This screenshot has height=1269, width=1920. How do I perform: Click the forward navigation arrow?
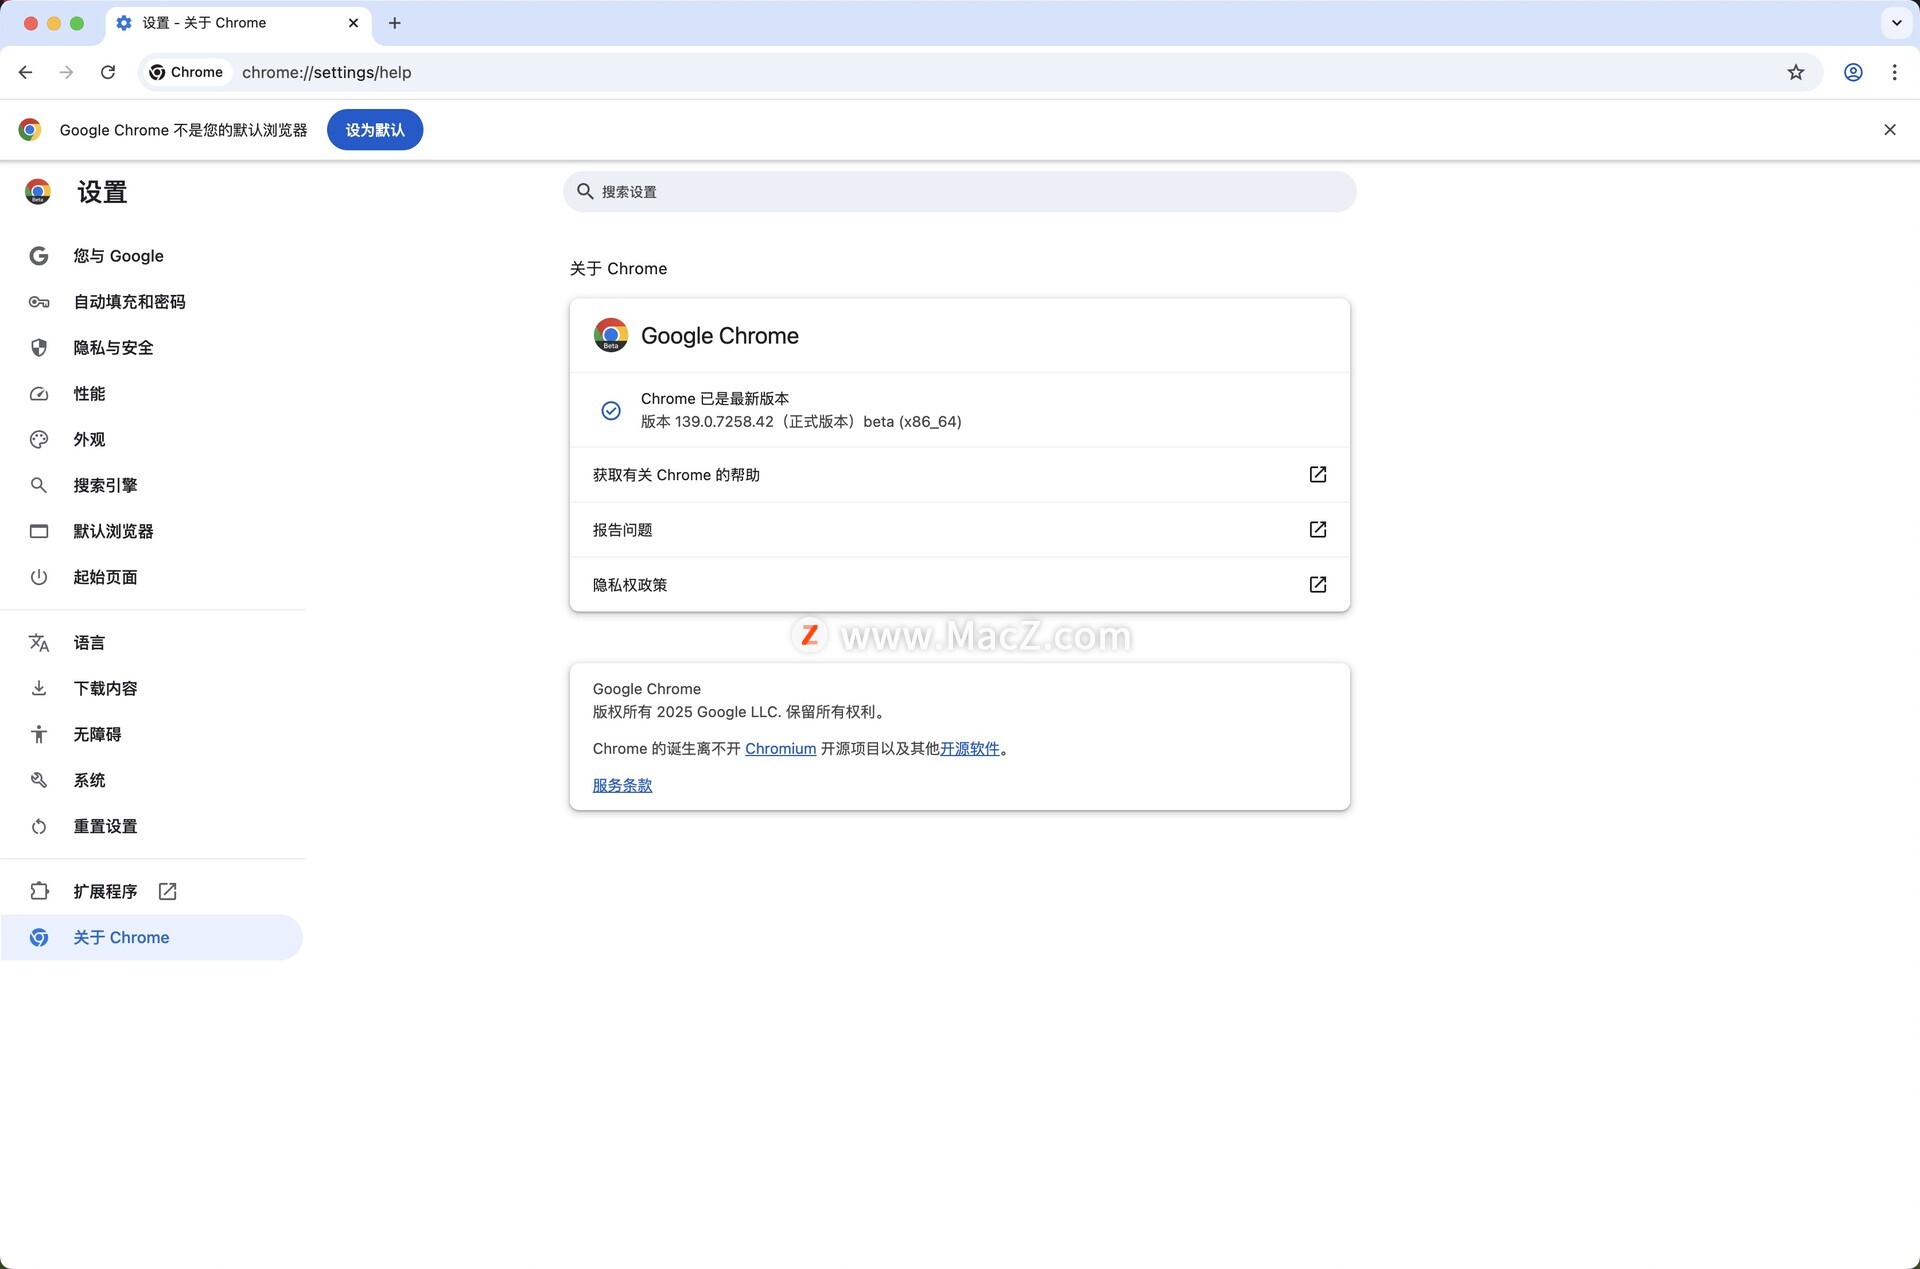coord(66,72)
